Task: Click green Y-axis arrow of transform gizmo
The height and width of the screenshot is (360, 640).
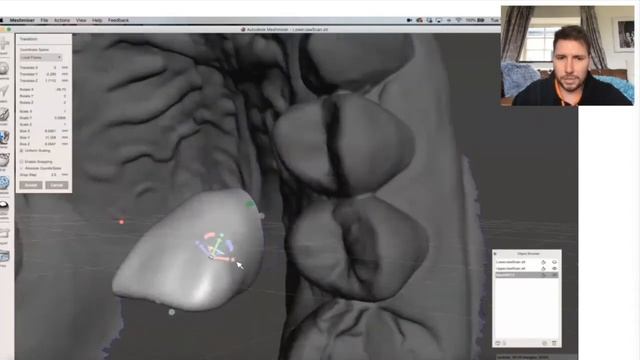Action: [x=222, y=236]
